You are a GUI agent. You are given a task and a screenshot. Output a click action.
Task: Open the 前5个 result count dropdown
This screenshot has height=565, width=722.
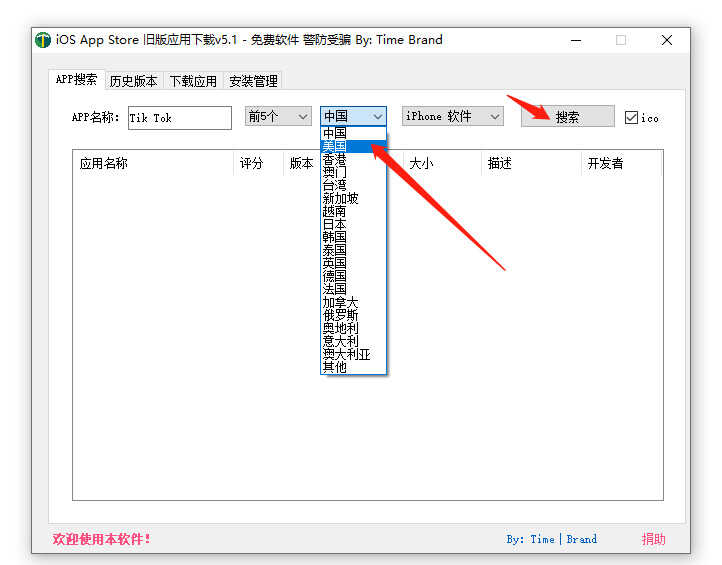tap(278, 116)
